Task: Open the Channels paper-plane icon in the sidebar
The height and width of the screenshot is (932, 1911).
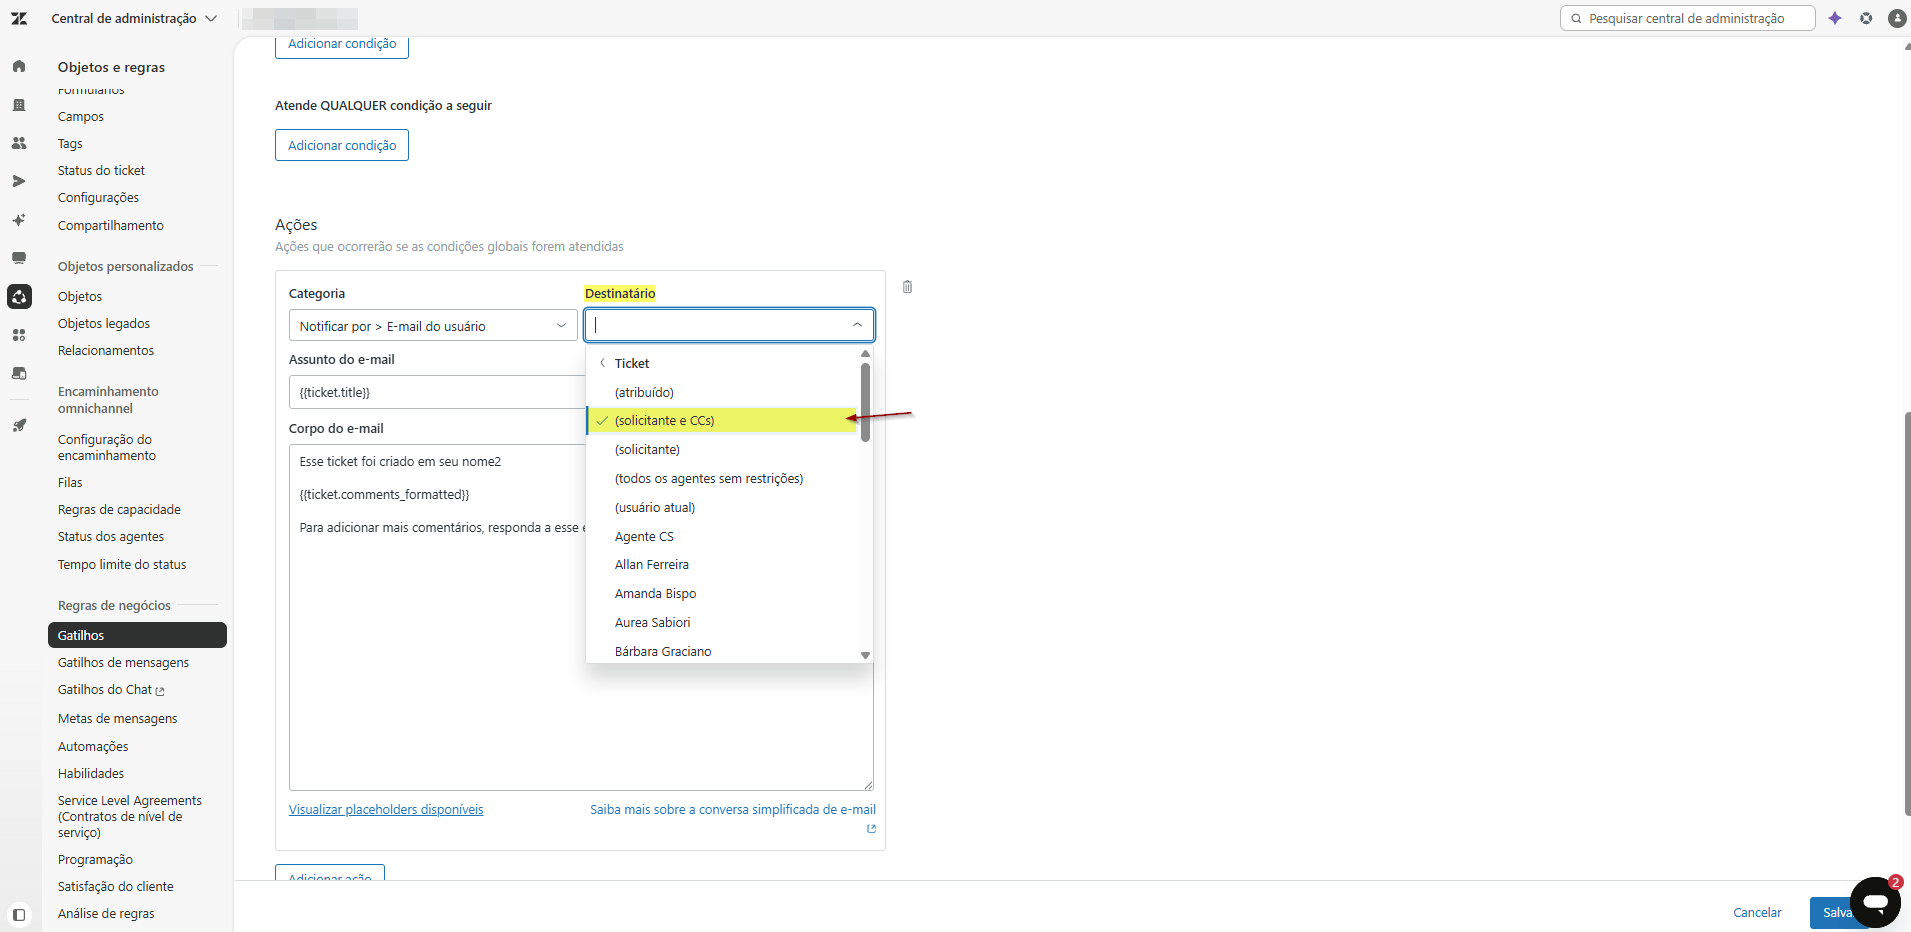Action: [19, 181]
